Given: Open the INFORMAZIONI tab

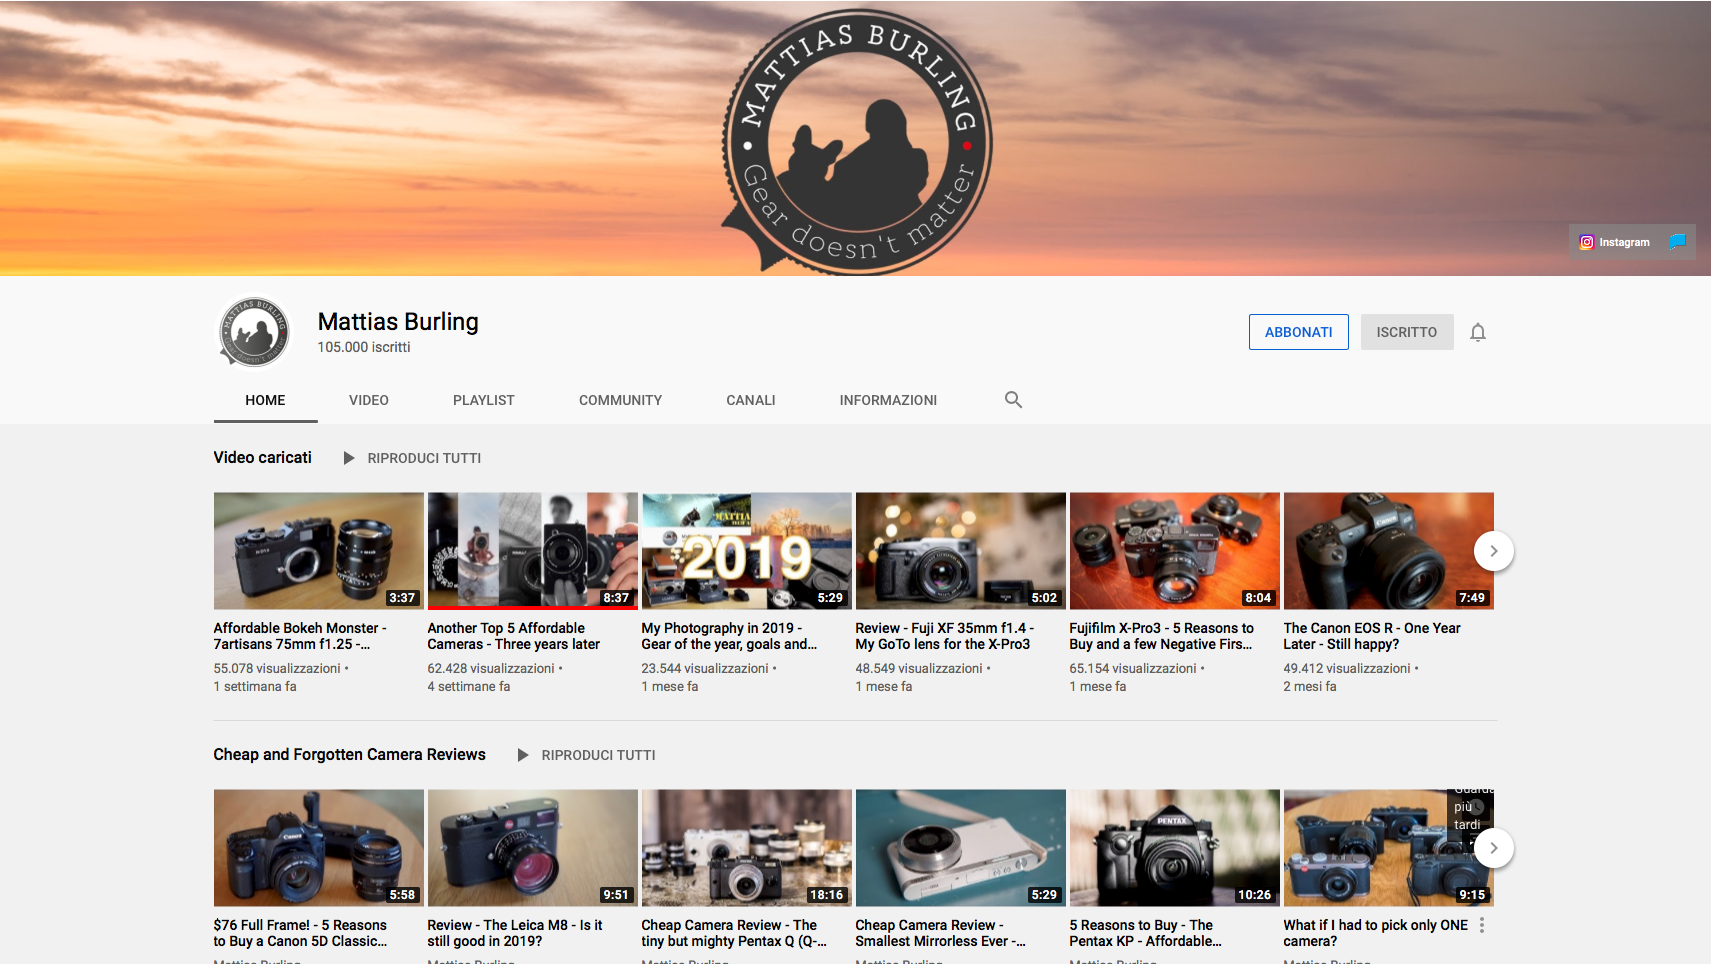Looking at the screenshot, I should tap(888, 400).
